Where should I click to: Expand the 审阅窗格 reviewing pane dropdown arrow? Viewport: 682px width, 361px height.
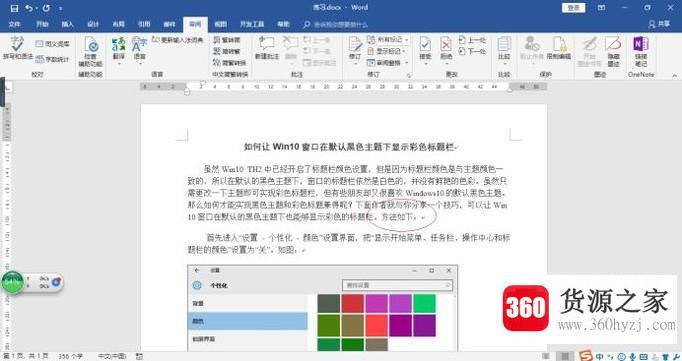pyautogui.click(x=407, y=63)
